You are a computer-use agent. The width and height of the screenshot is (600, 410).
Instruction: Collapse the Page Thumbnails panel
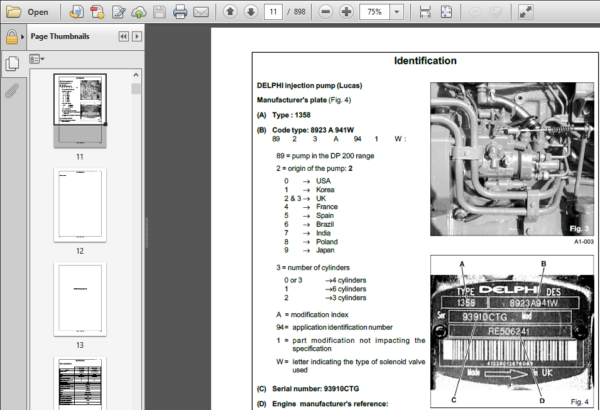tap(124, 36)
